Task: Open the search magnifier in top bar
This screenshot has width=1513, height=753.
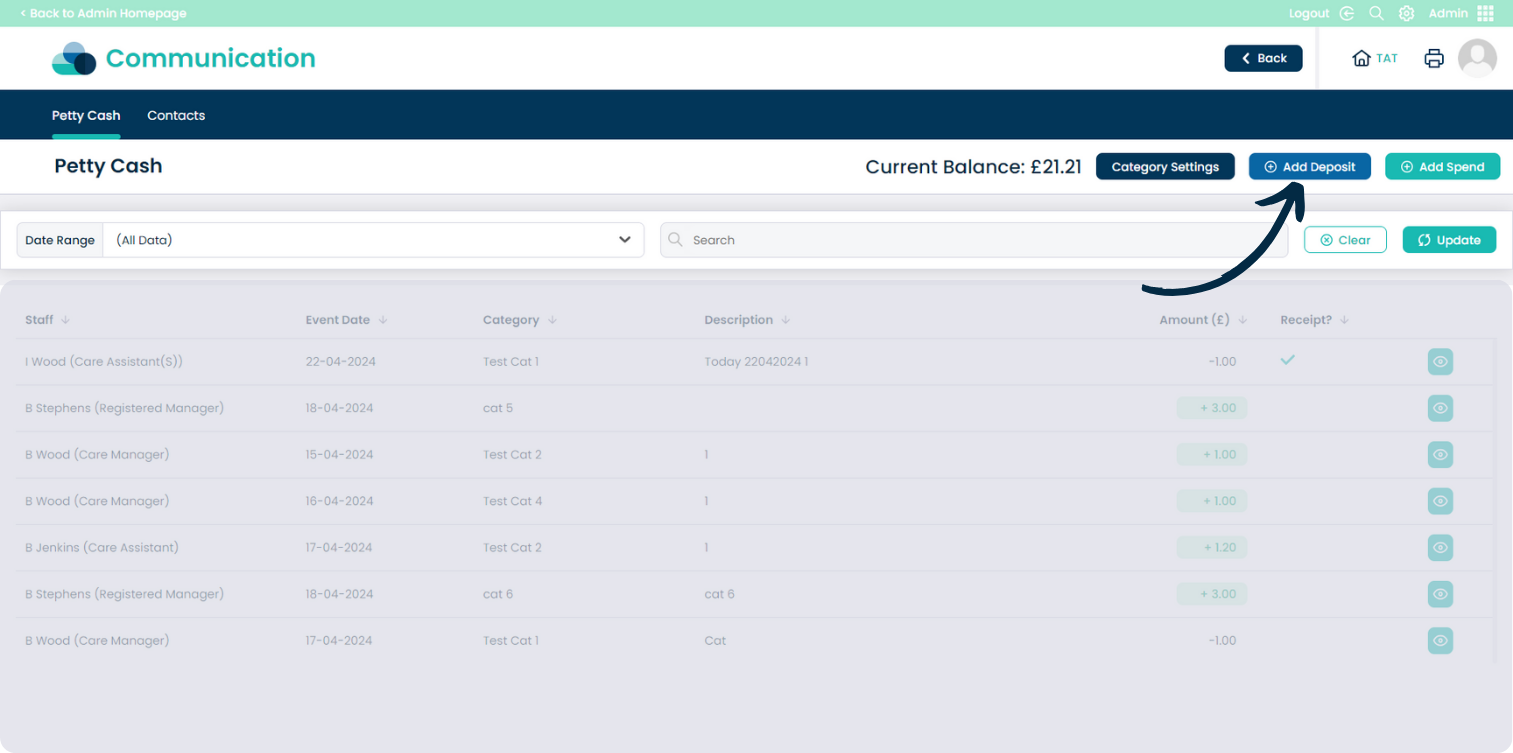Action: point(1376,13)
